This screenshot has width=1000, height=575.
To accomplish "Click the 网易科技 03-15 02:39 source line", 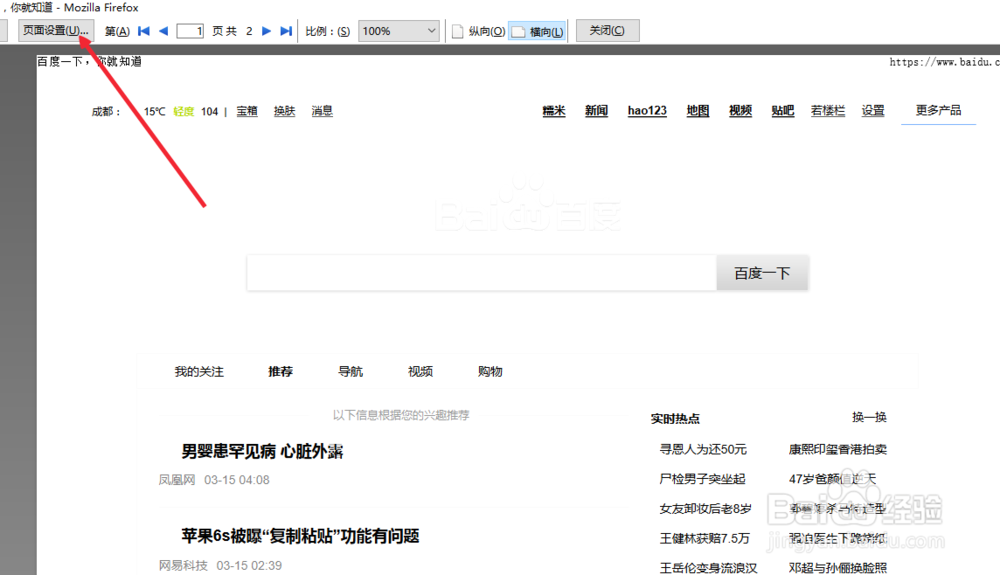I will pyautogui.click(x=221, y=565).
